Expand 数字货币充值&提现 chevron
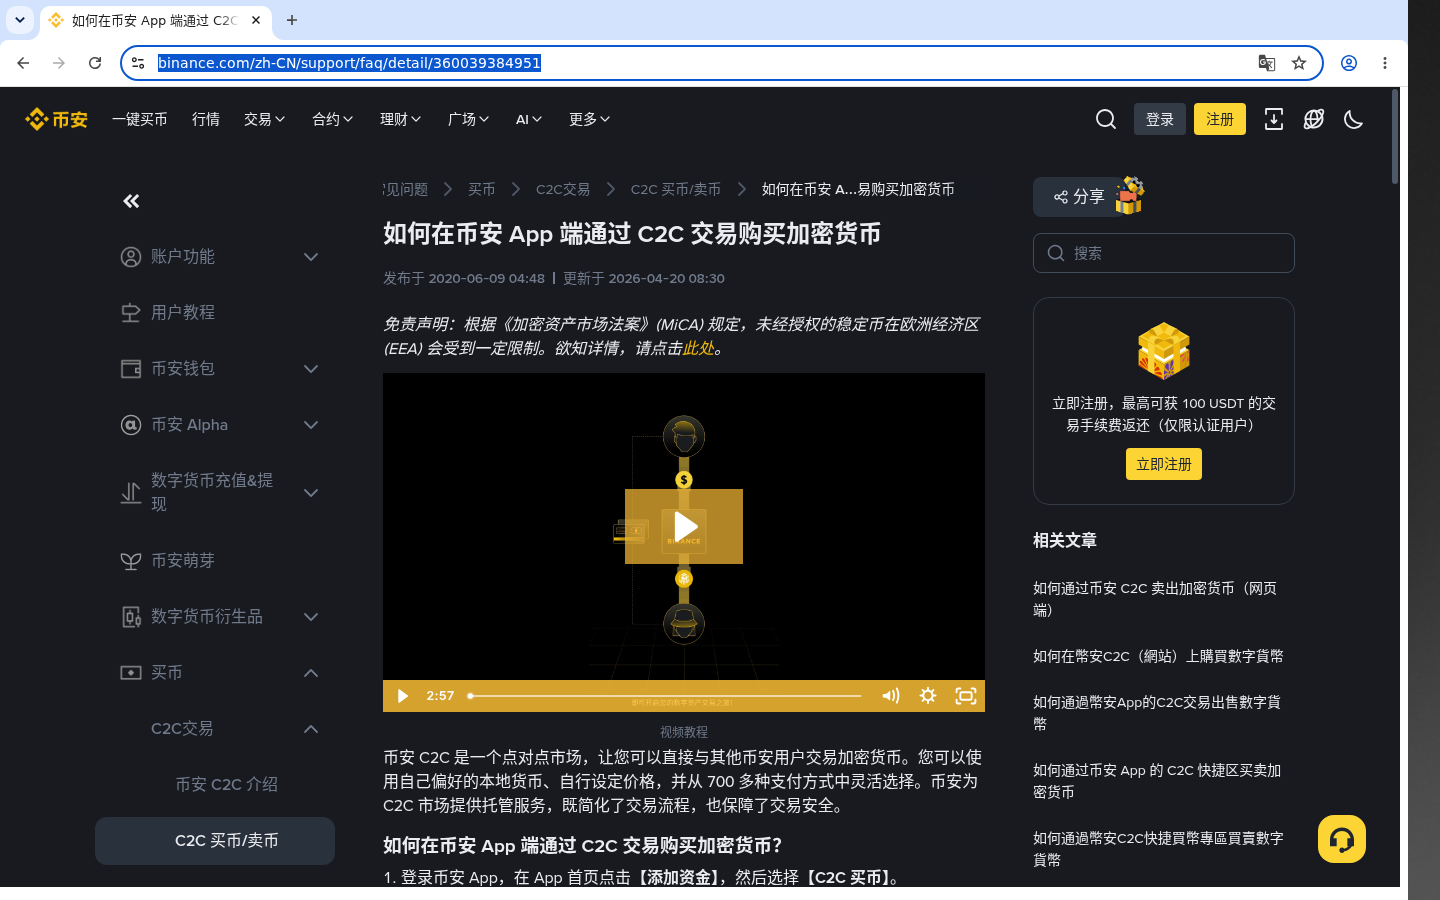This screenshot has height=900, width=1440. pyautogui.click(x=311, y=493)
